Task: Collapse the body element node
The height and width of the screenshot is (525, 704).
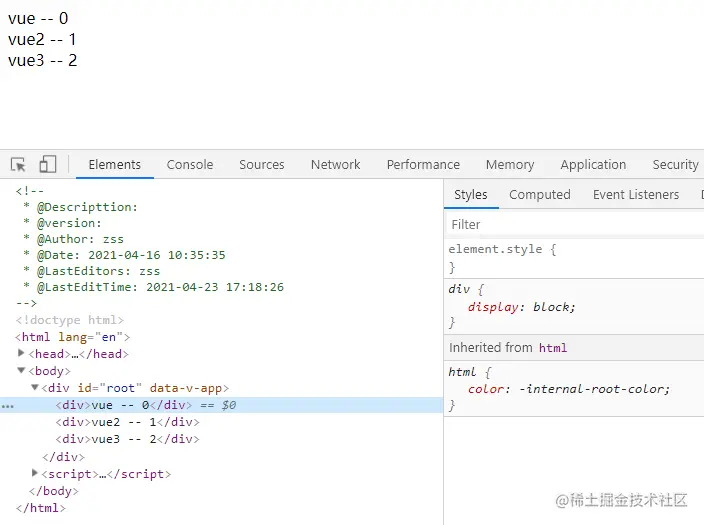Action: (22, 371)
